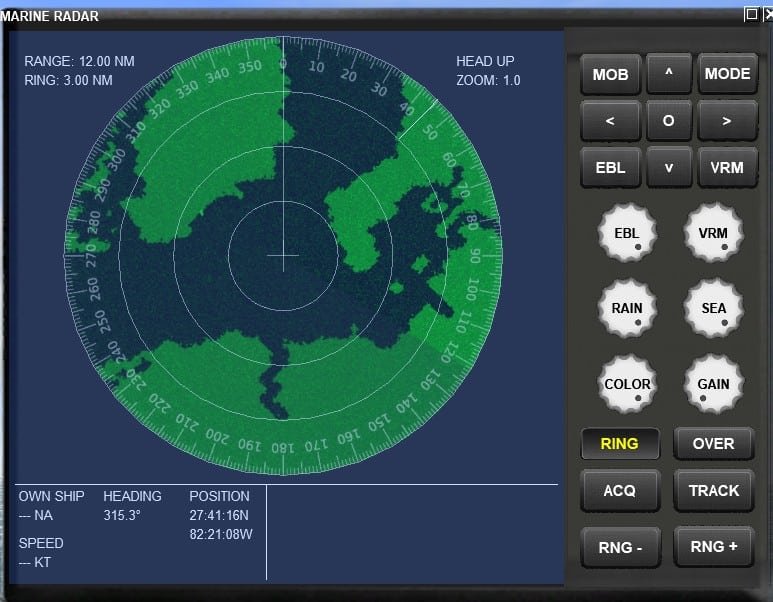773x602 pixels.
Task: Click the EBL rotary knob
Action: click(627, 234)
